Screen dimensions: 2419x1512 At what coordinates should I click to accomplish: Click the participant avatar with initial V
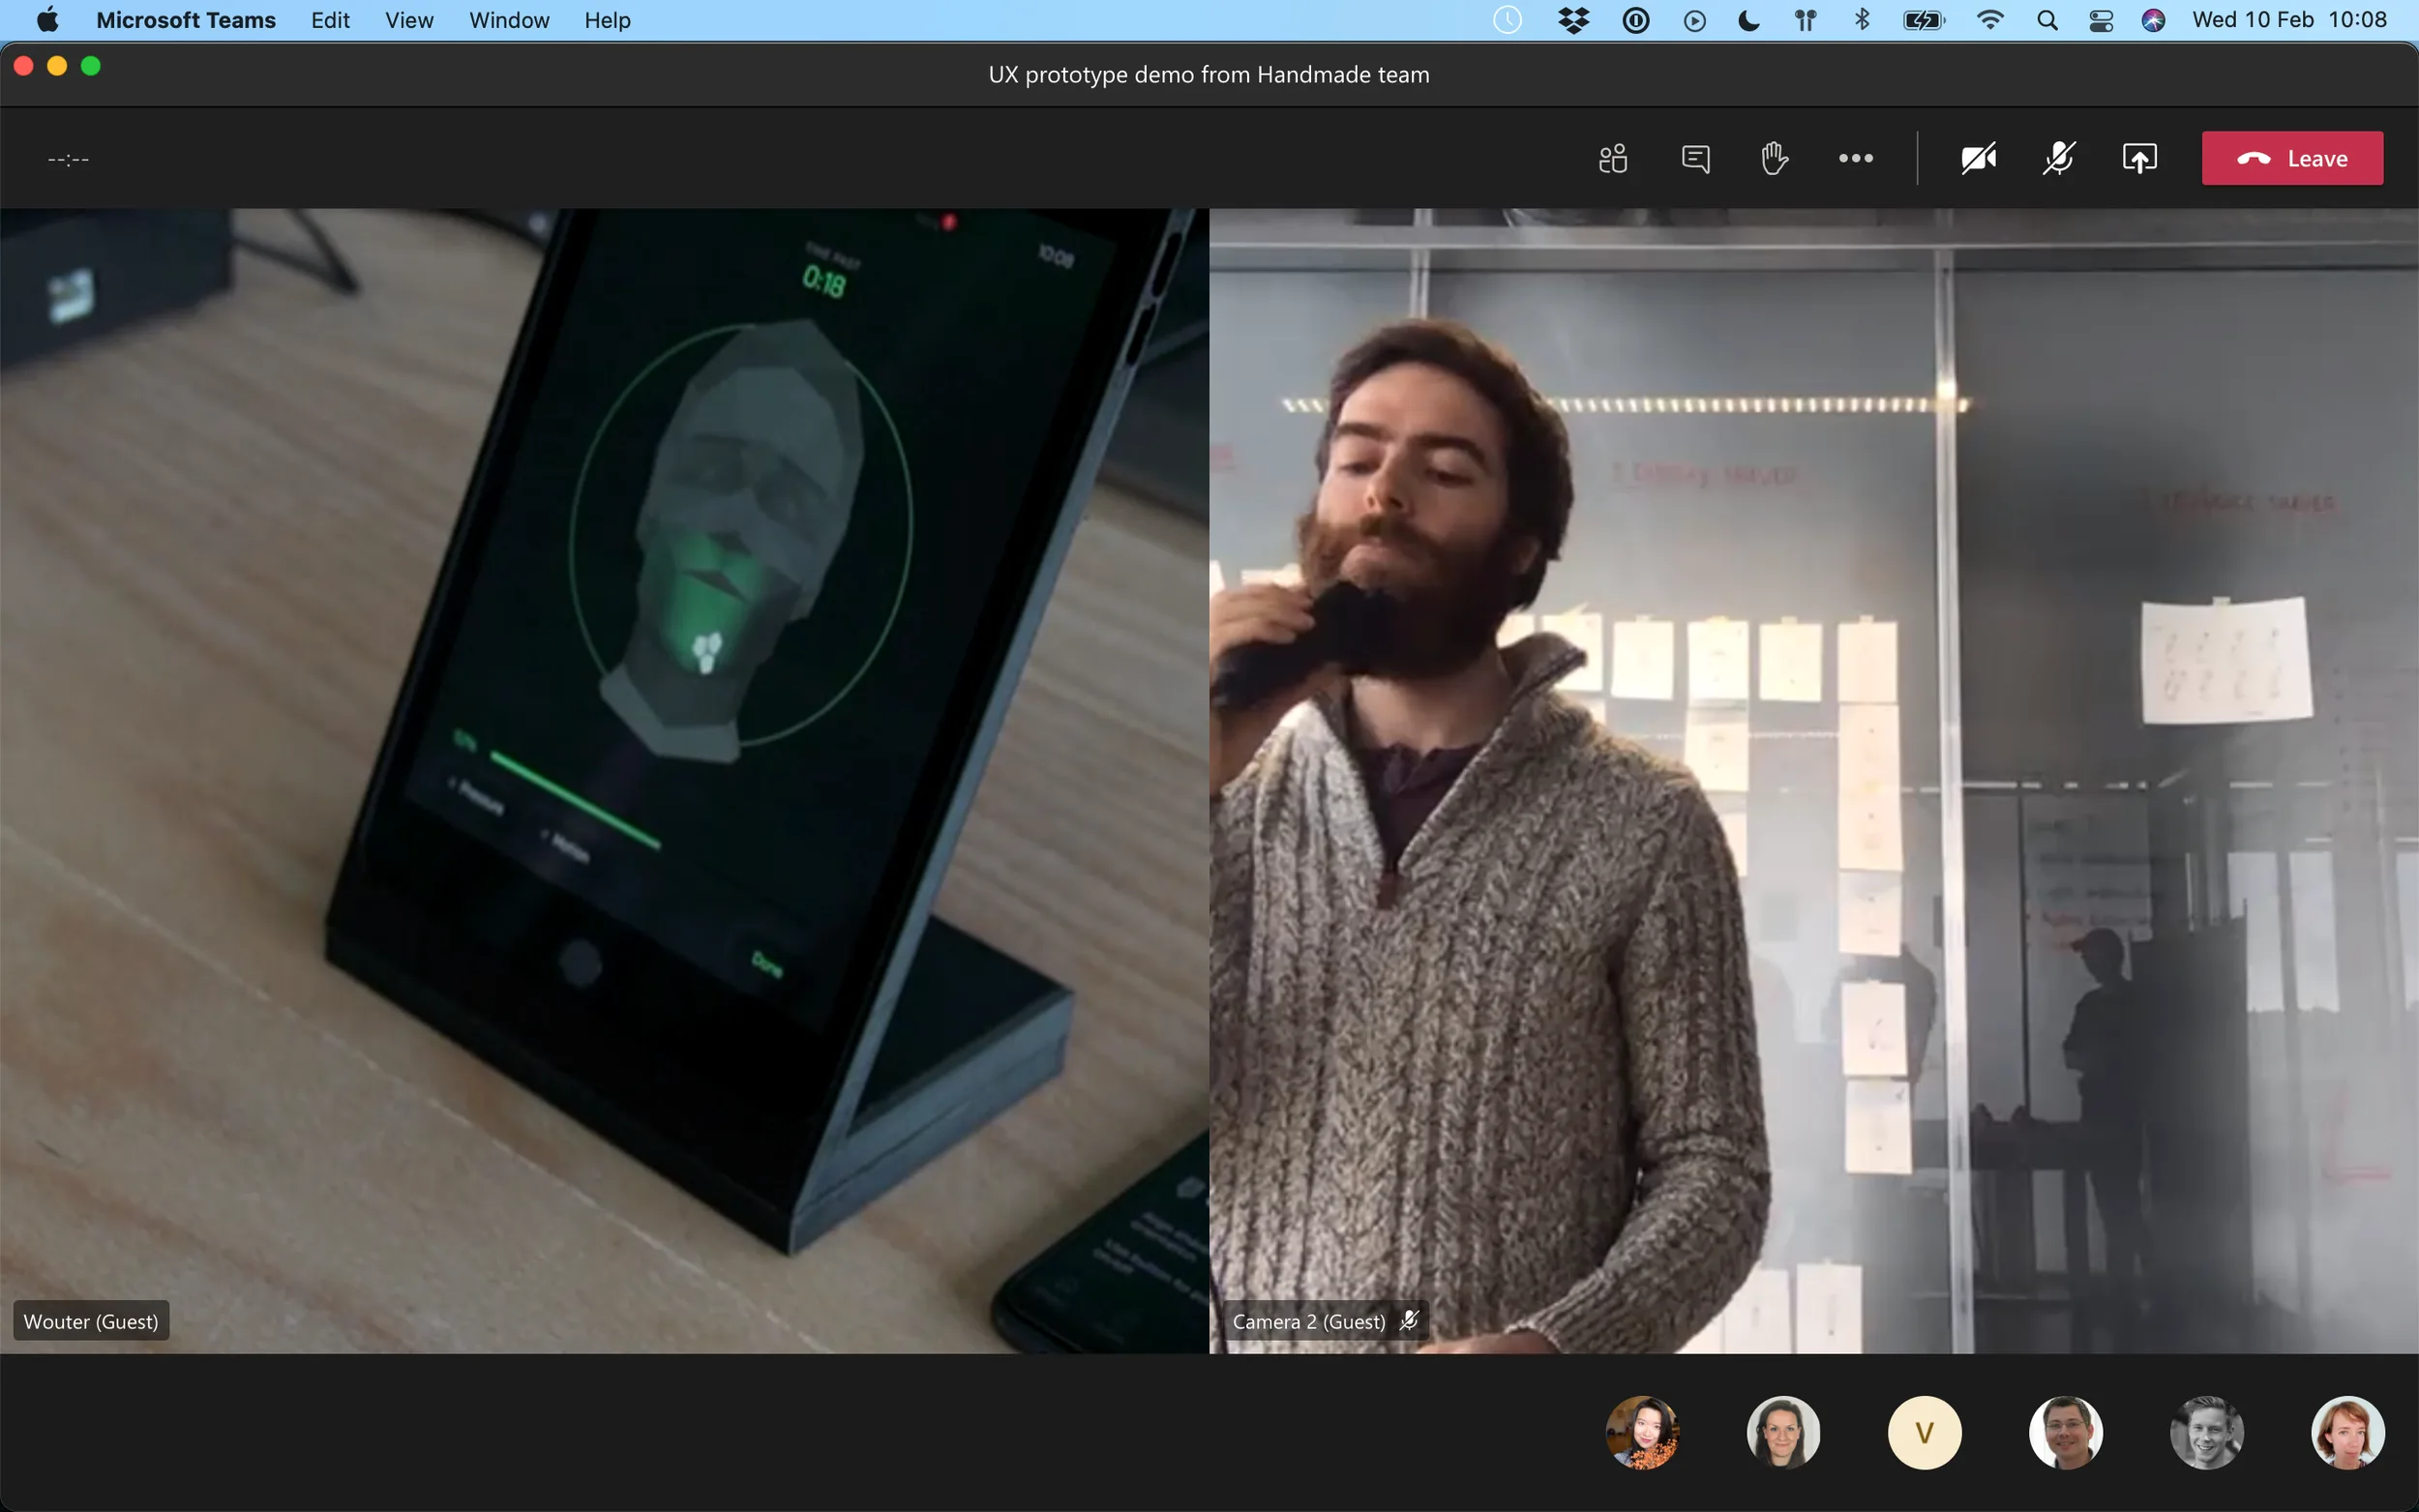click(x=1924, y=1432)
